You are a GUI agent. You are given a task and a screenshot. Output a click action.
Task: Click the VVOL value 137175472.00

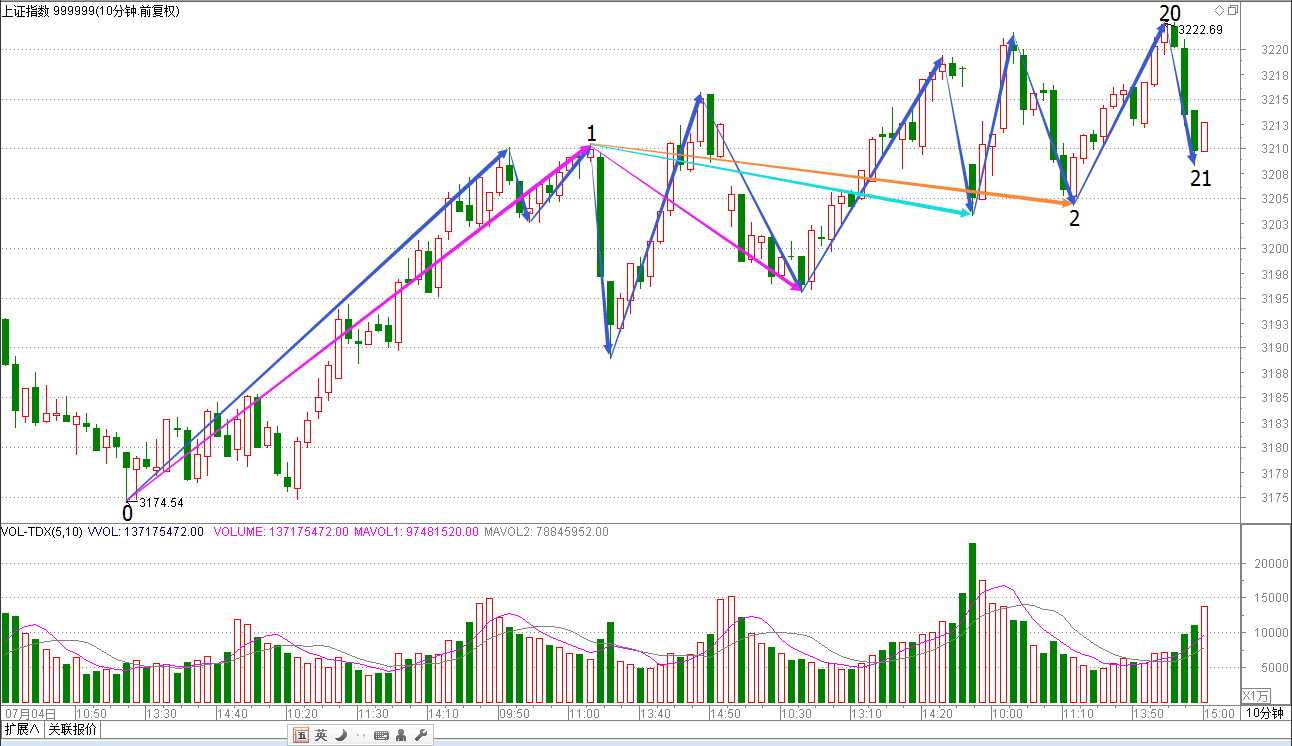[x=163, y=532]
